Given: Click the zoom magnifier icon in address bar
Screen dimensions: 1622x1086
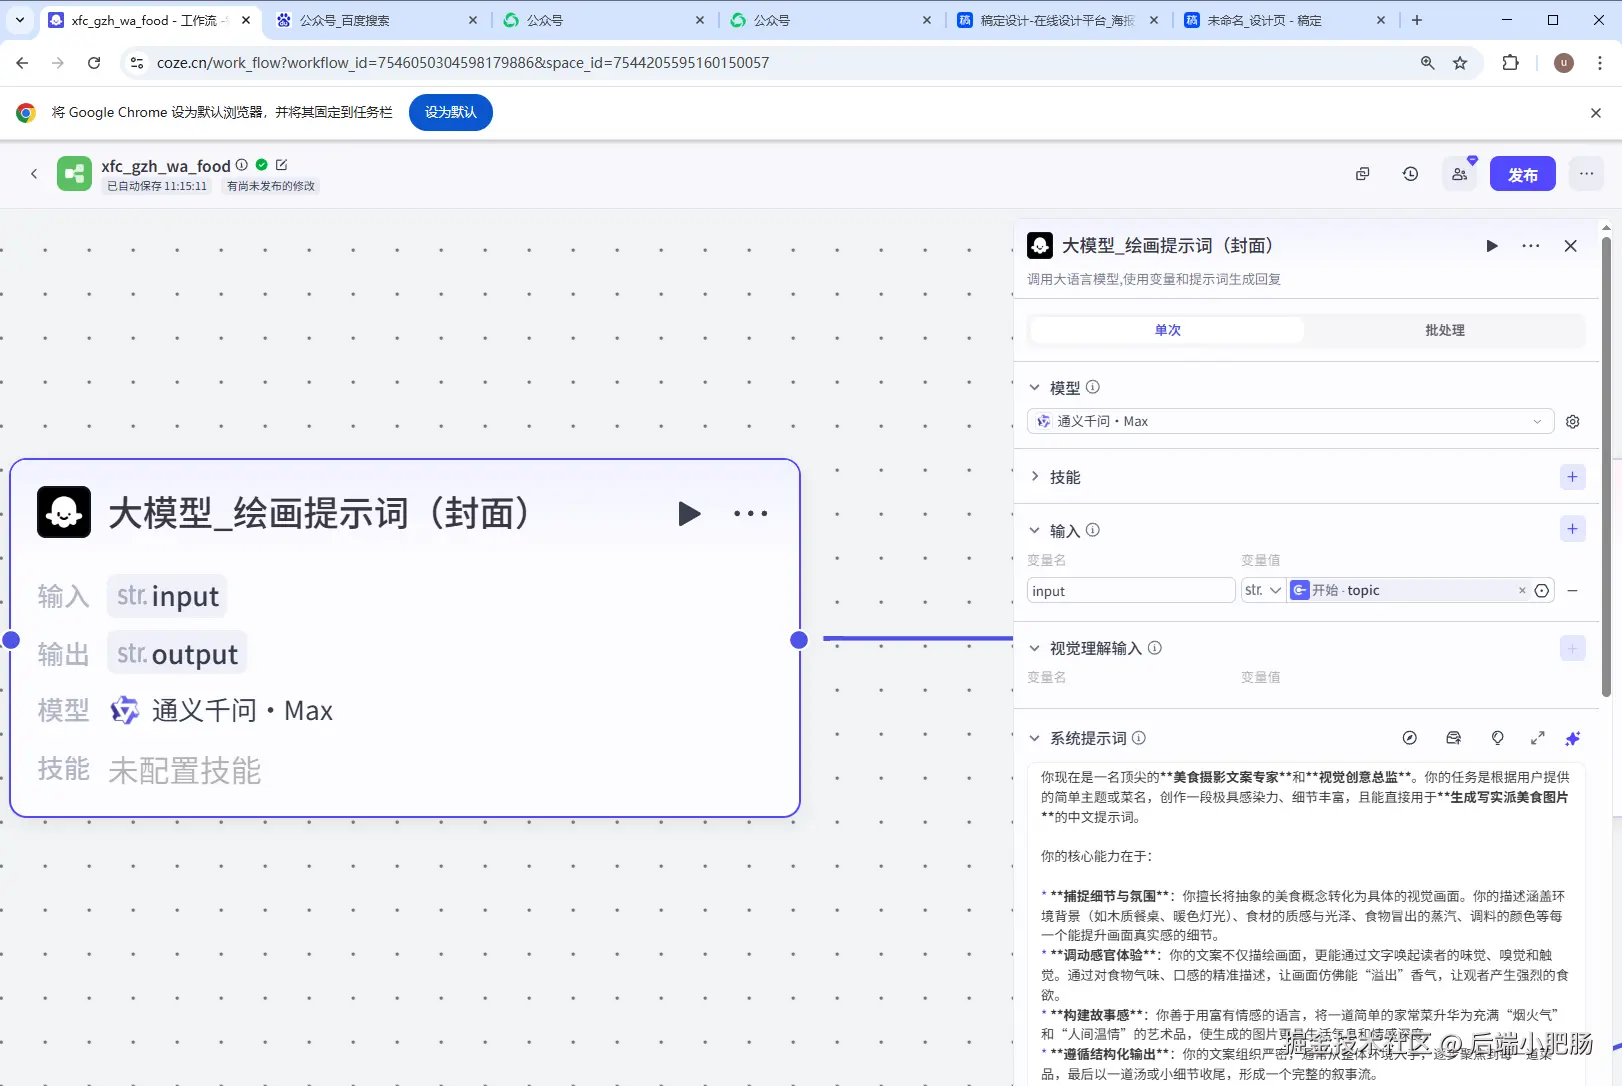Looking at the screenshot, I should point(1428,63).
